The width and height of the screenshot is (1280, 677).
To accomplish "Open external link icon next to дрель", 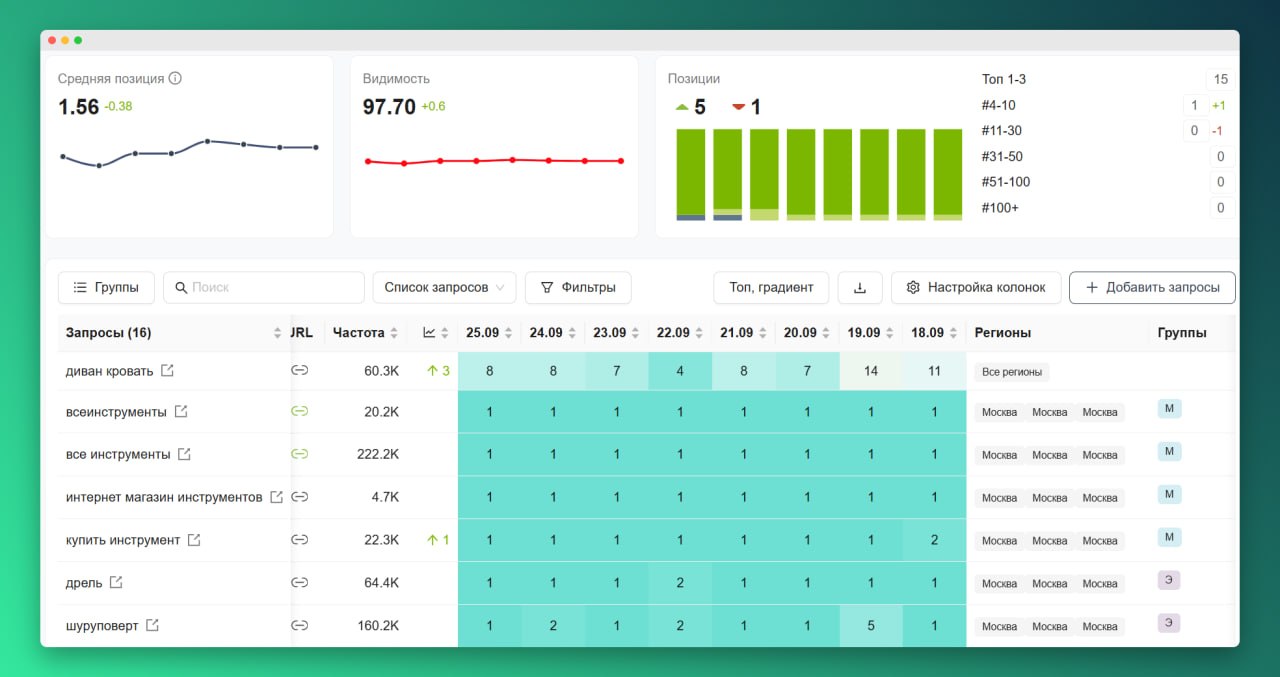I will pos(116,582).
